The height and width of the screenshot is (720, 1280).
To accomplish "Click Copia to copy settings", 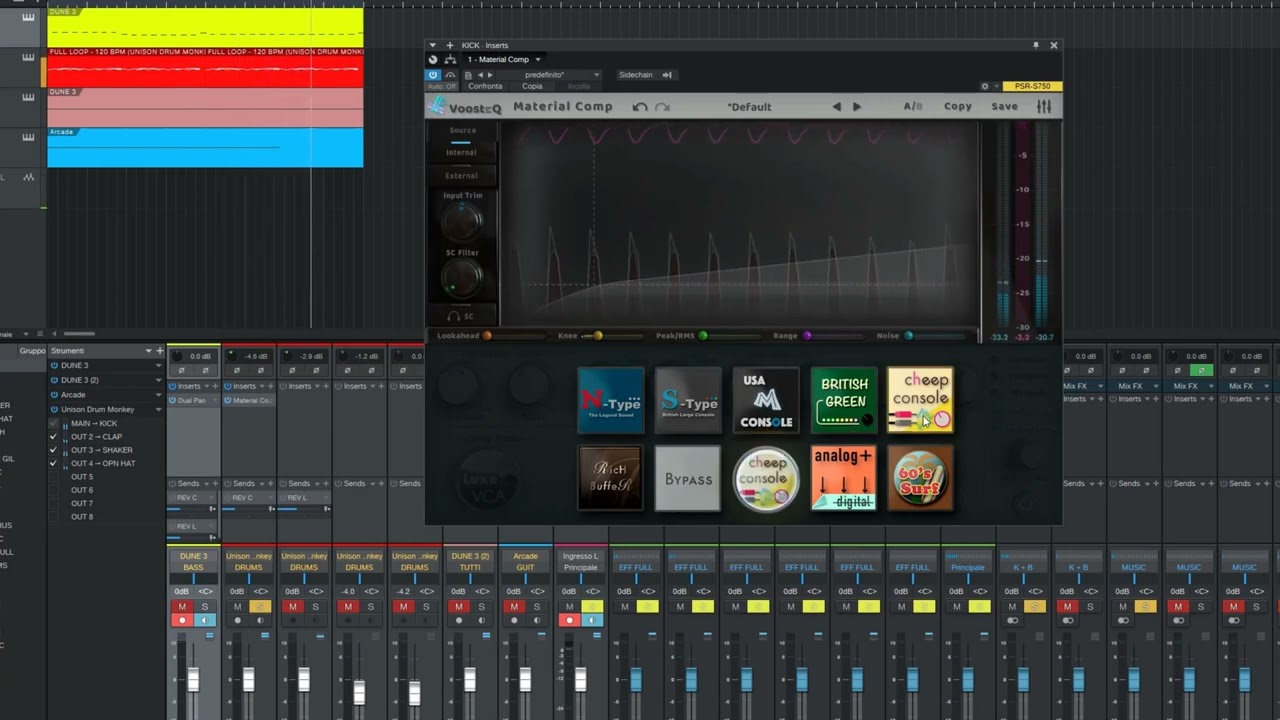I will pos(532,87).
